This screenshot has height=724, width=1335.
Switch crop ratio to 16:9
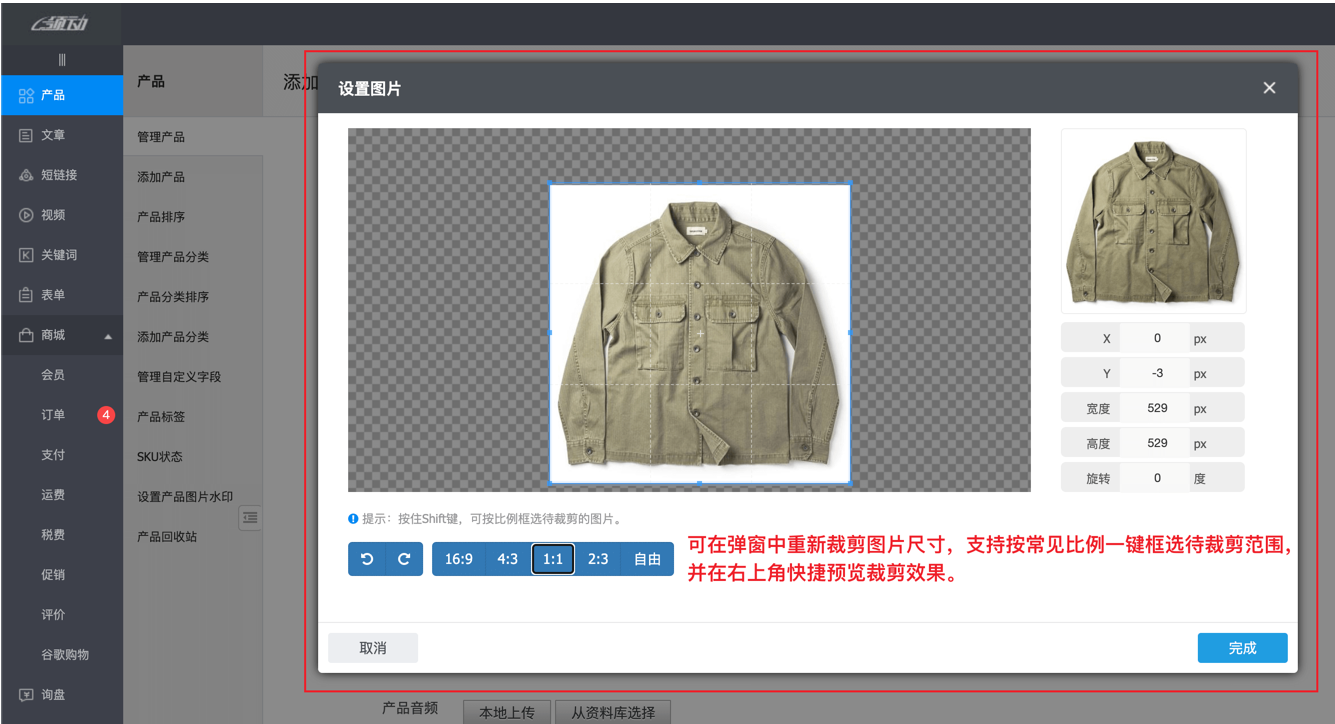pos(459,559)
